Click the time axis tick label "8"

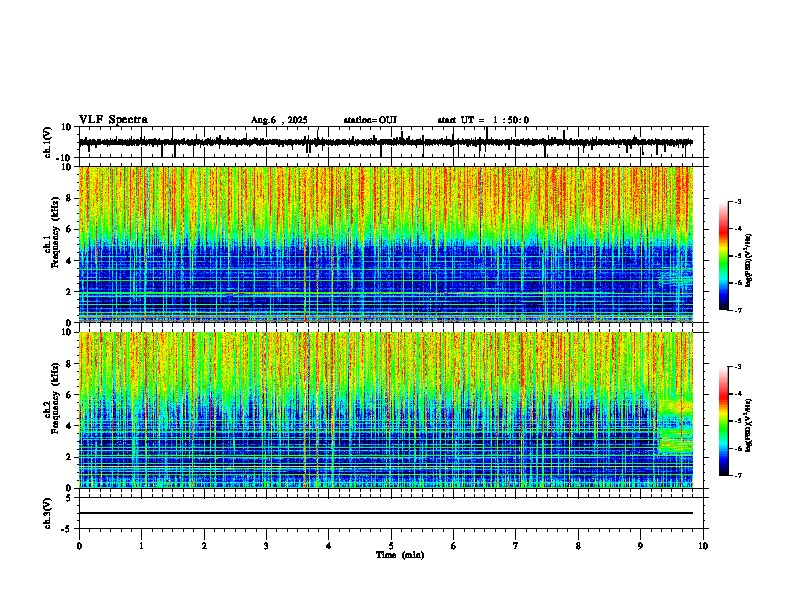(578, 546)
